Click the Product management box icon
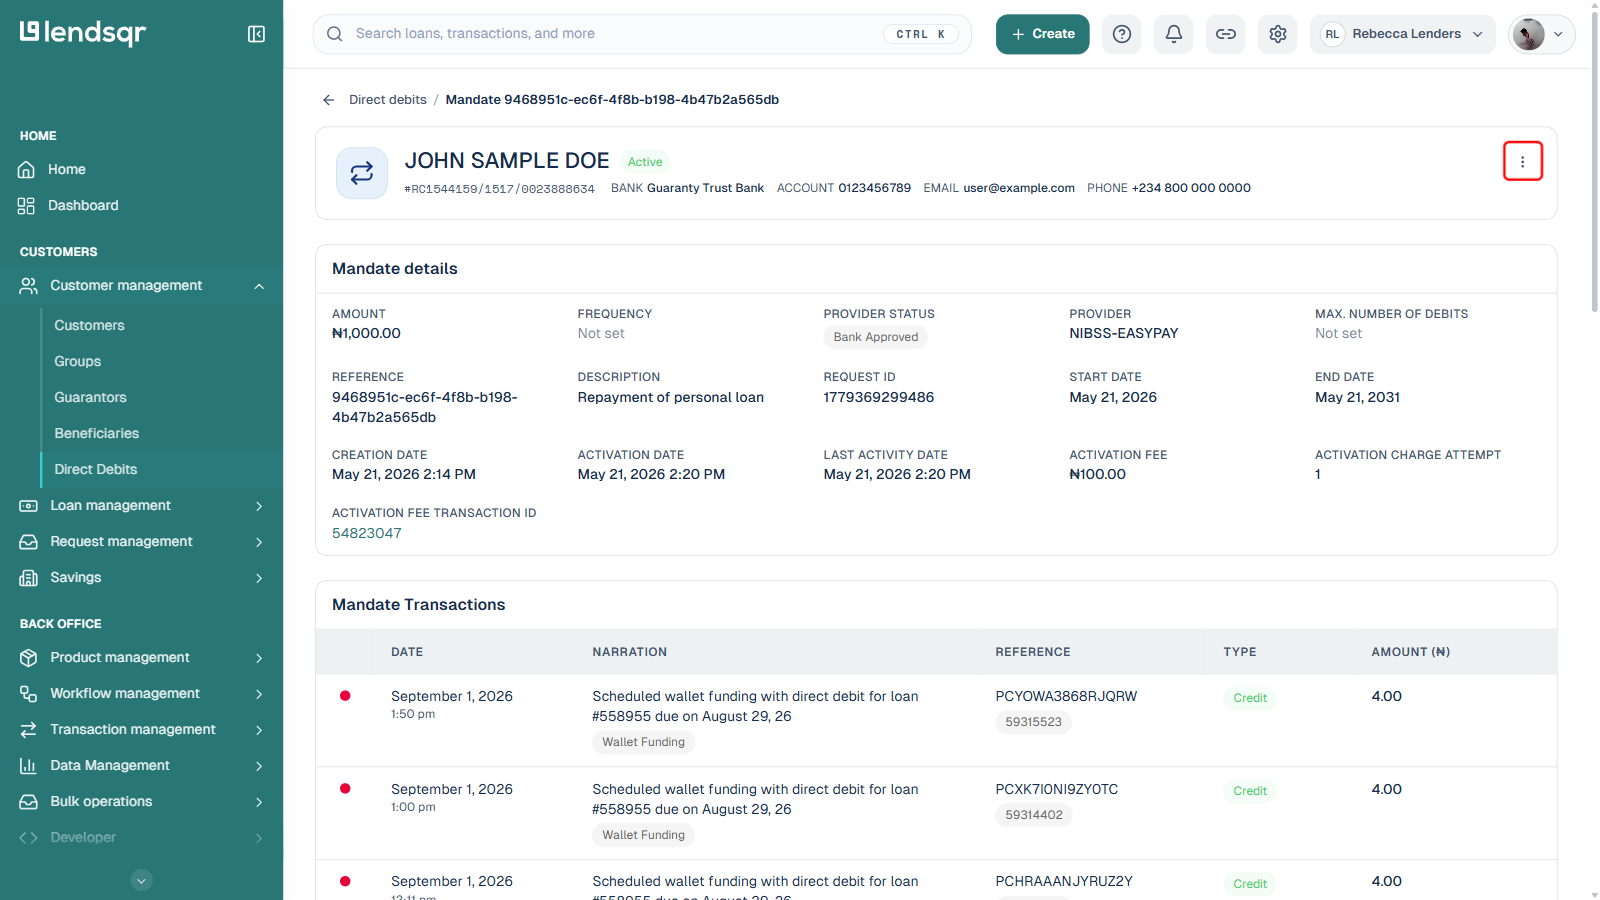 28,658
